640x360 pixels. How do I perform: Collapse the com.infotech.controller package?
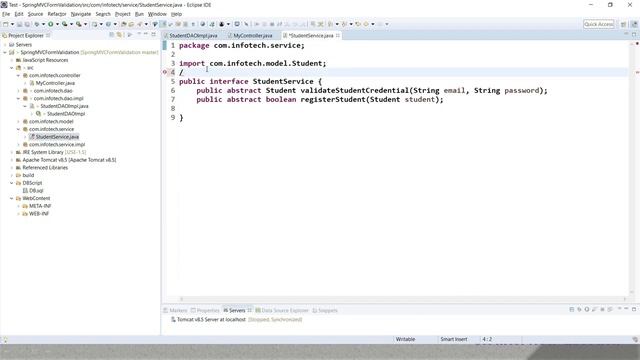point(18,76)
